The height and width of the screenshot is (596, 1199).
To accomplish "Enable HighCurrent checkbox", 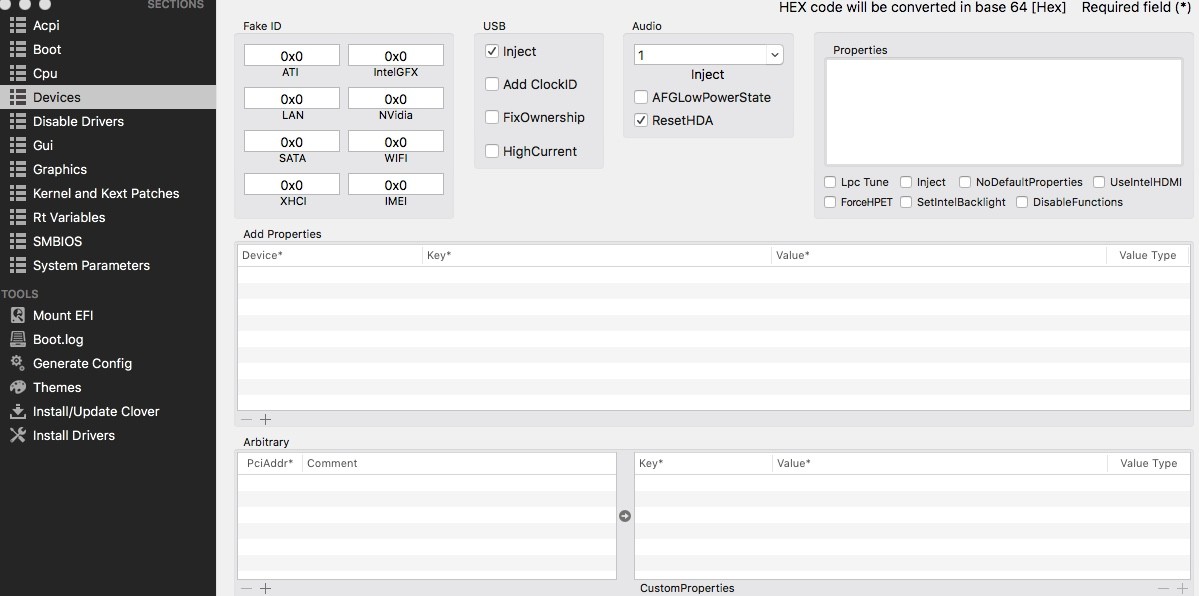I will tap(492, 151).
